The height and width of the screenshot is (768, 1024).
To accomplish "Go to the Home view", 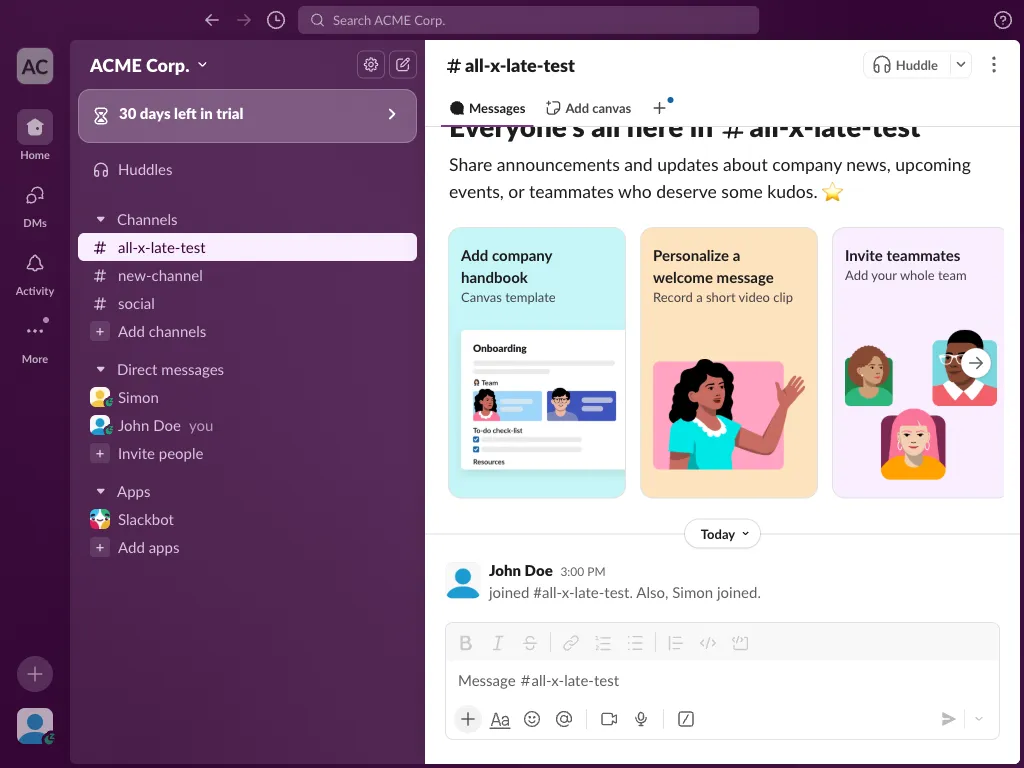I will click(35, 135).
